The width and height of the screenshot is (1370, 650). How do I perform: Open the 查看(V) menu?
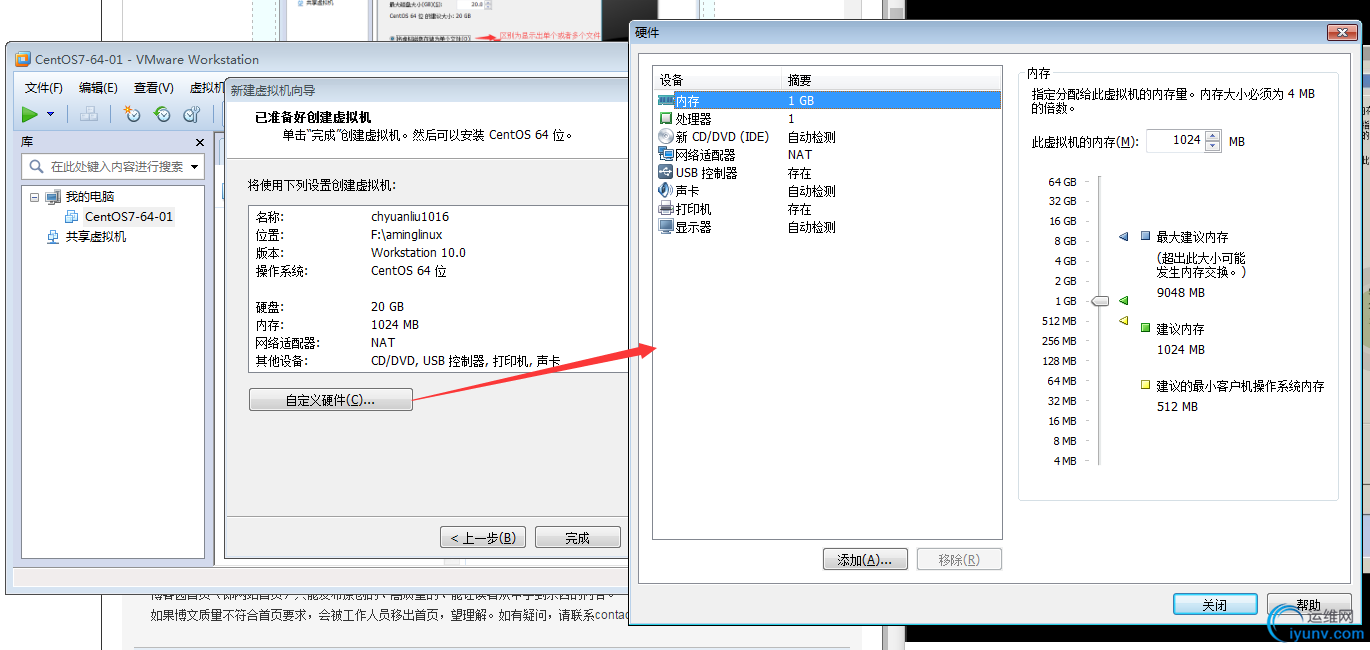153,88
